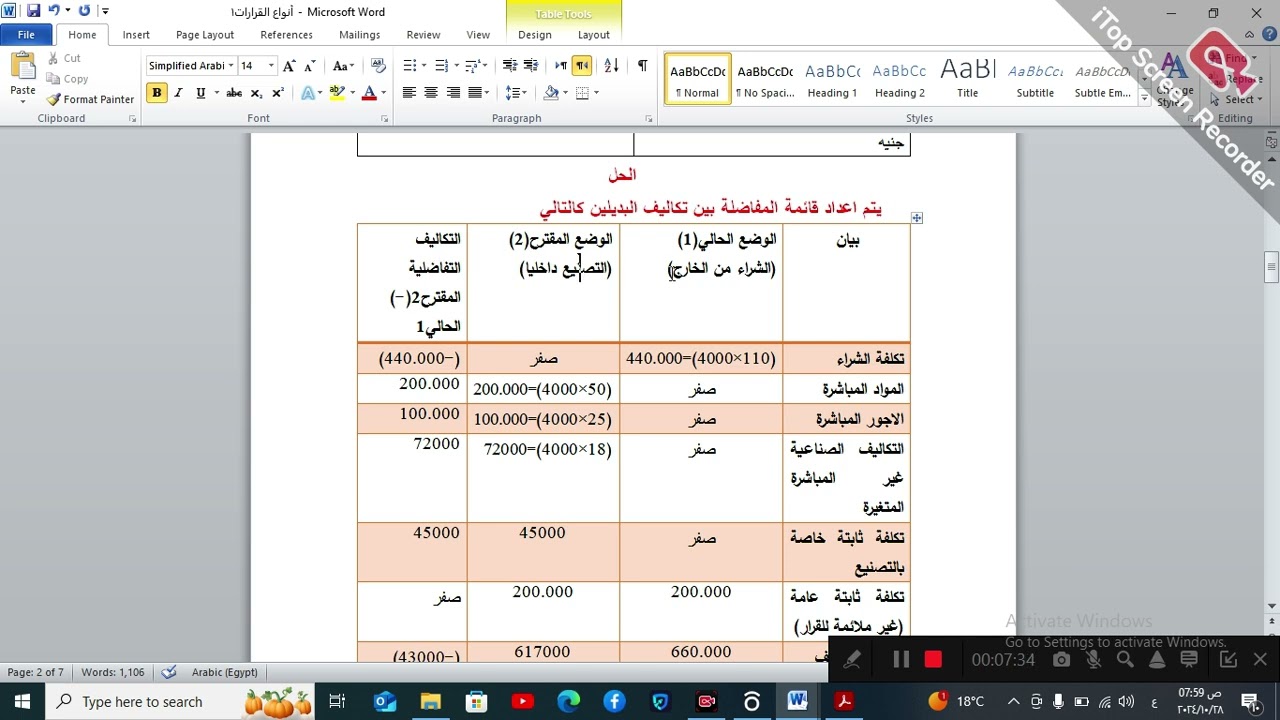Apply the Title style

[x=967, y=79]
